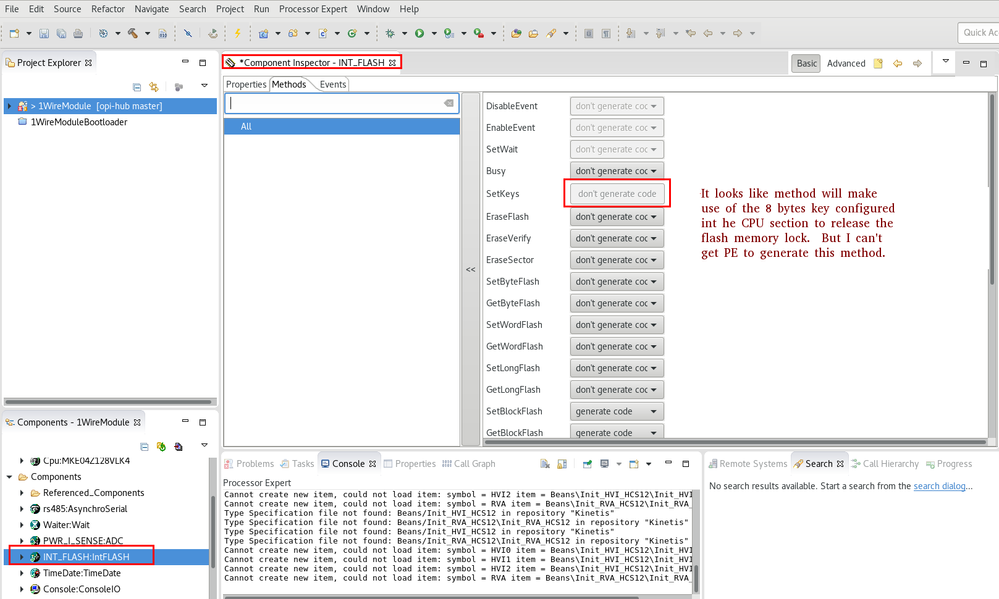Click the SetKeys don't generate code button
This screenshot has height=599, width=999.
[617, 194]
